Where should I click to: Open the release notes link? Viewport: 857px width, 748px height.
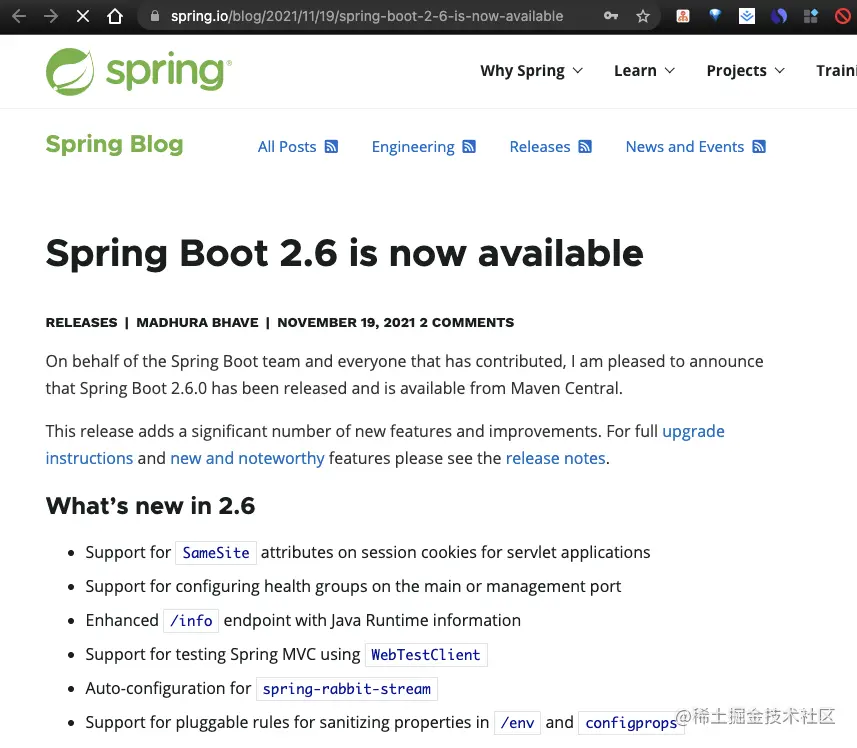[555, 458]
